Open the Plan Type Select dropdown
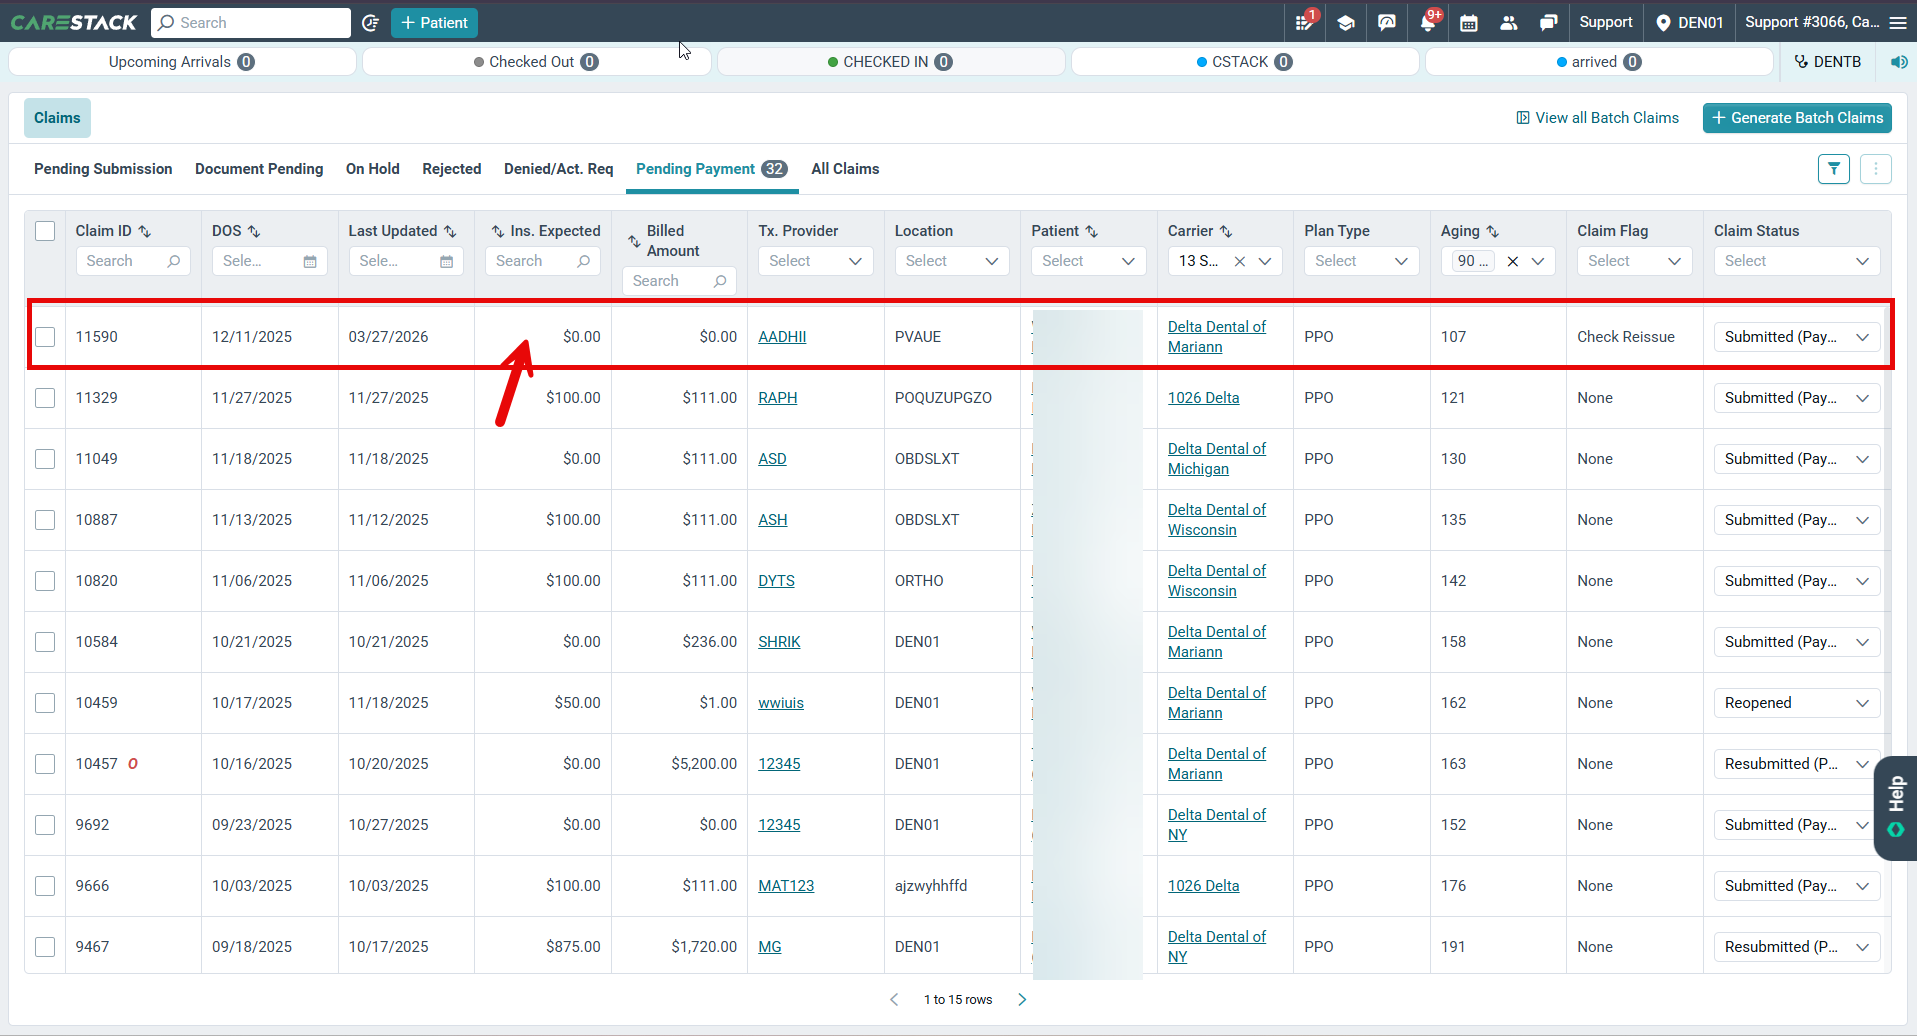The height and width of the screenshot is (1036, 1917). [1361, 261]
